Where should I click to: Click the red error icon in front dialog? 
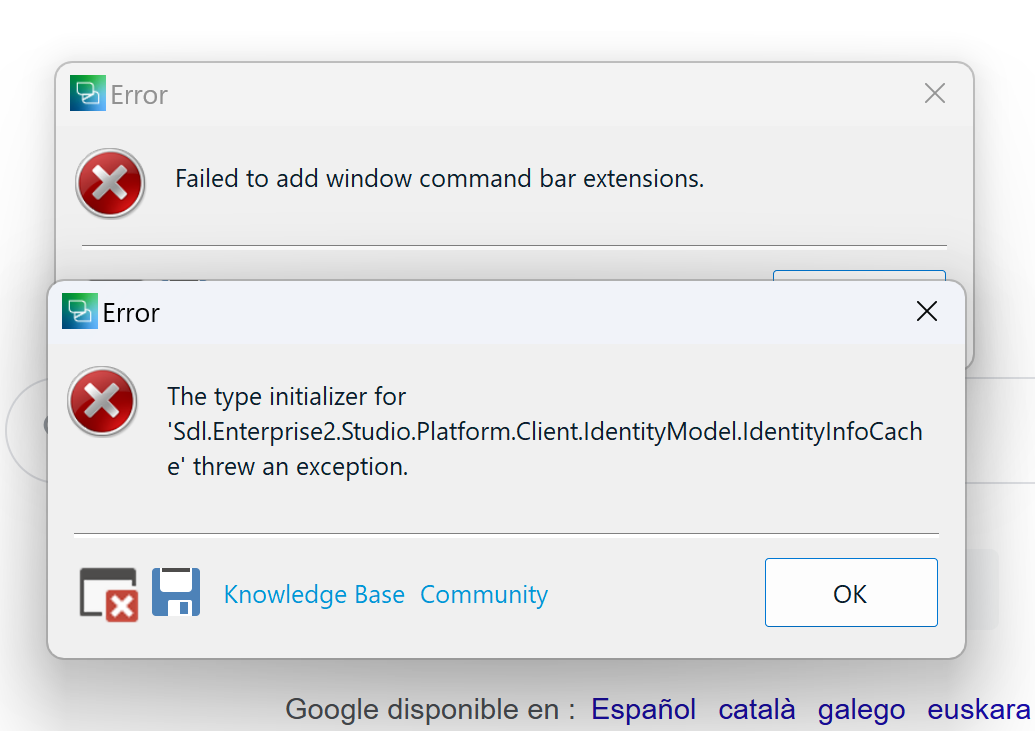pyautogui.click(x=102, y=401)
